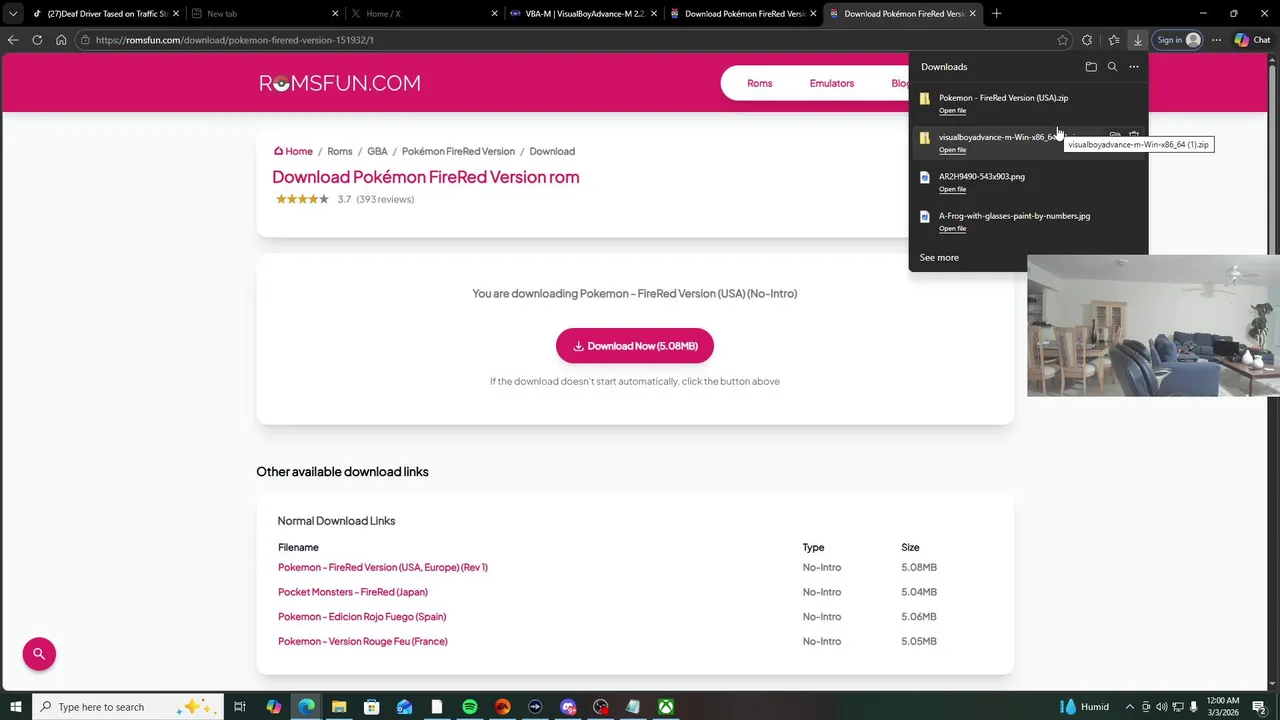
Task: Open file for Pokemon FireRed zip
Action: point(952,111)
